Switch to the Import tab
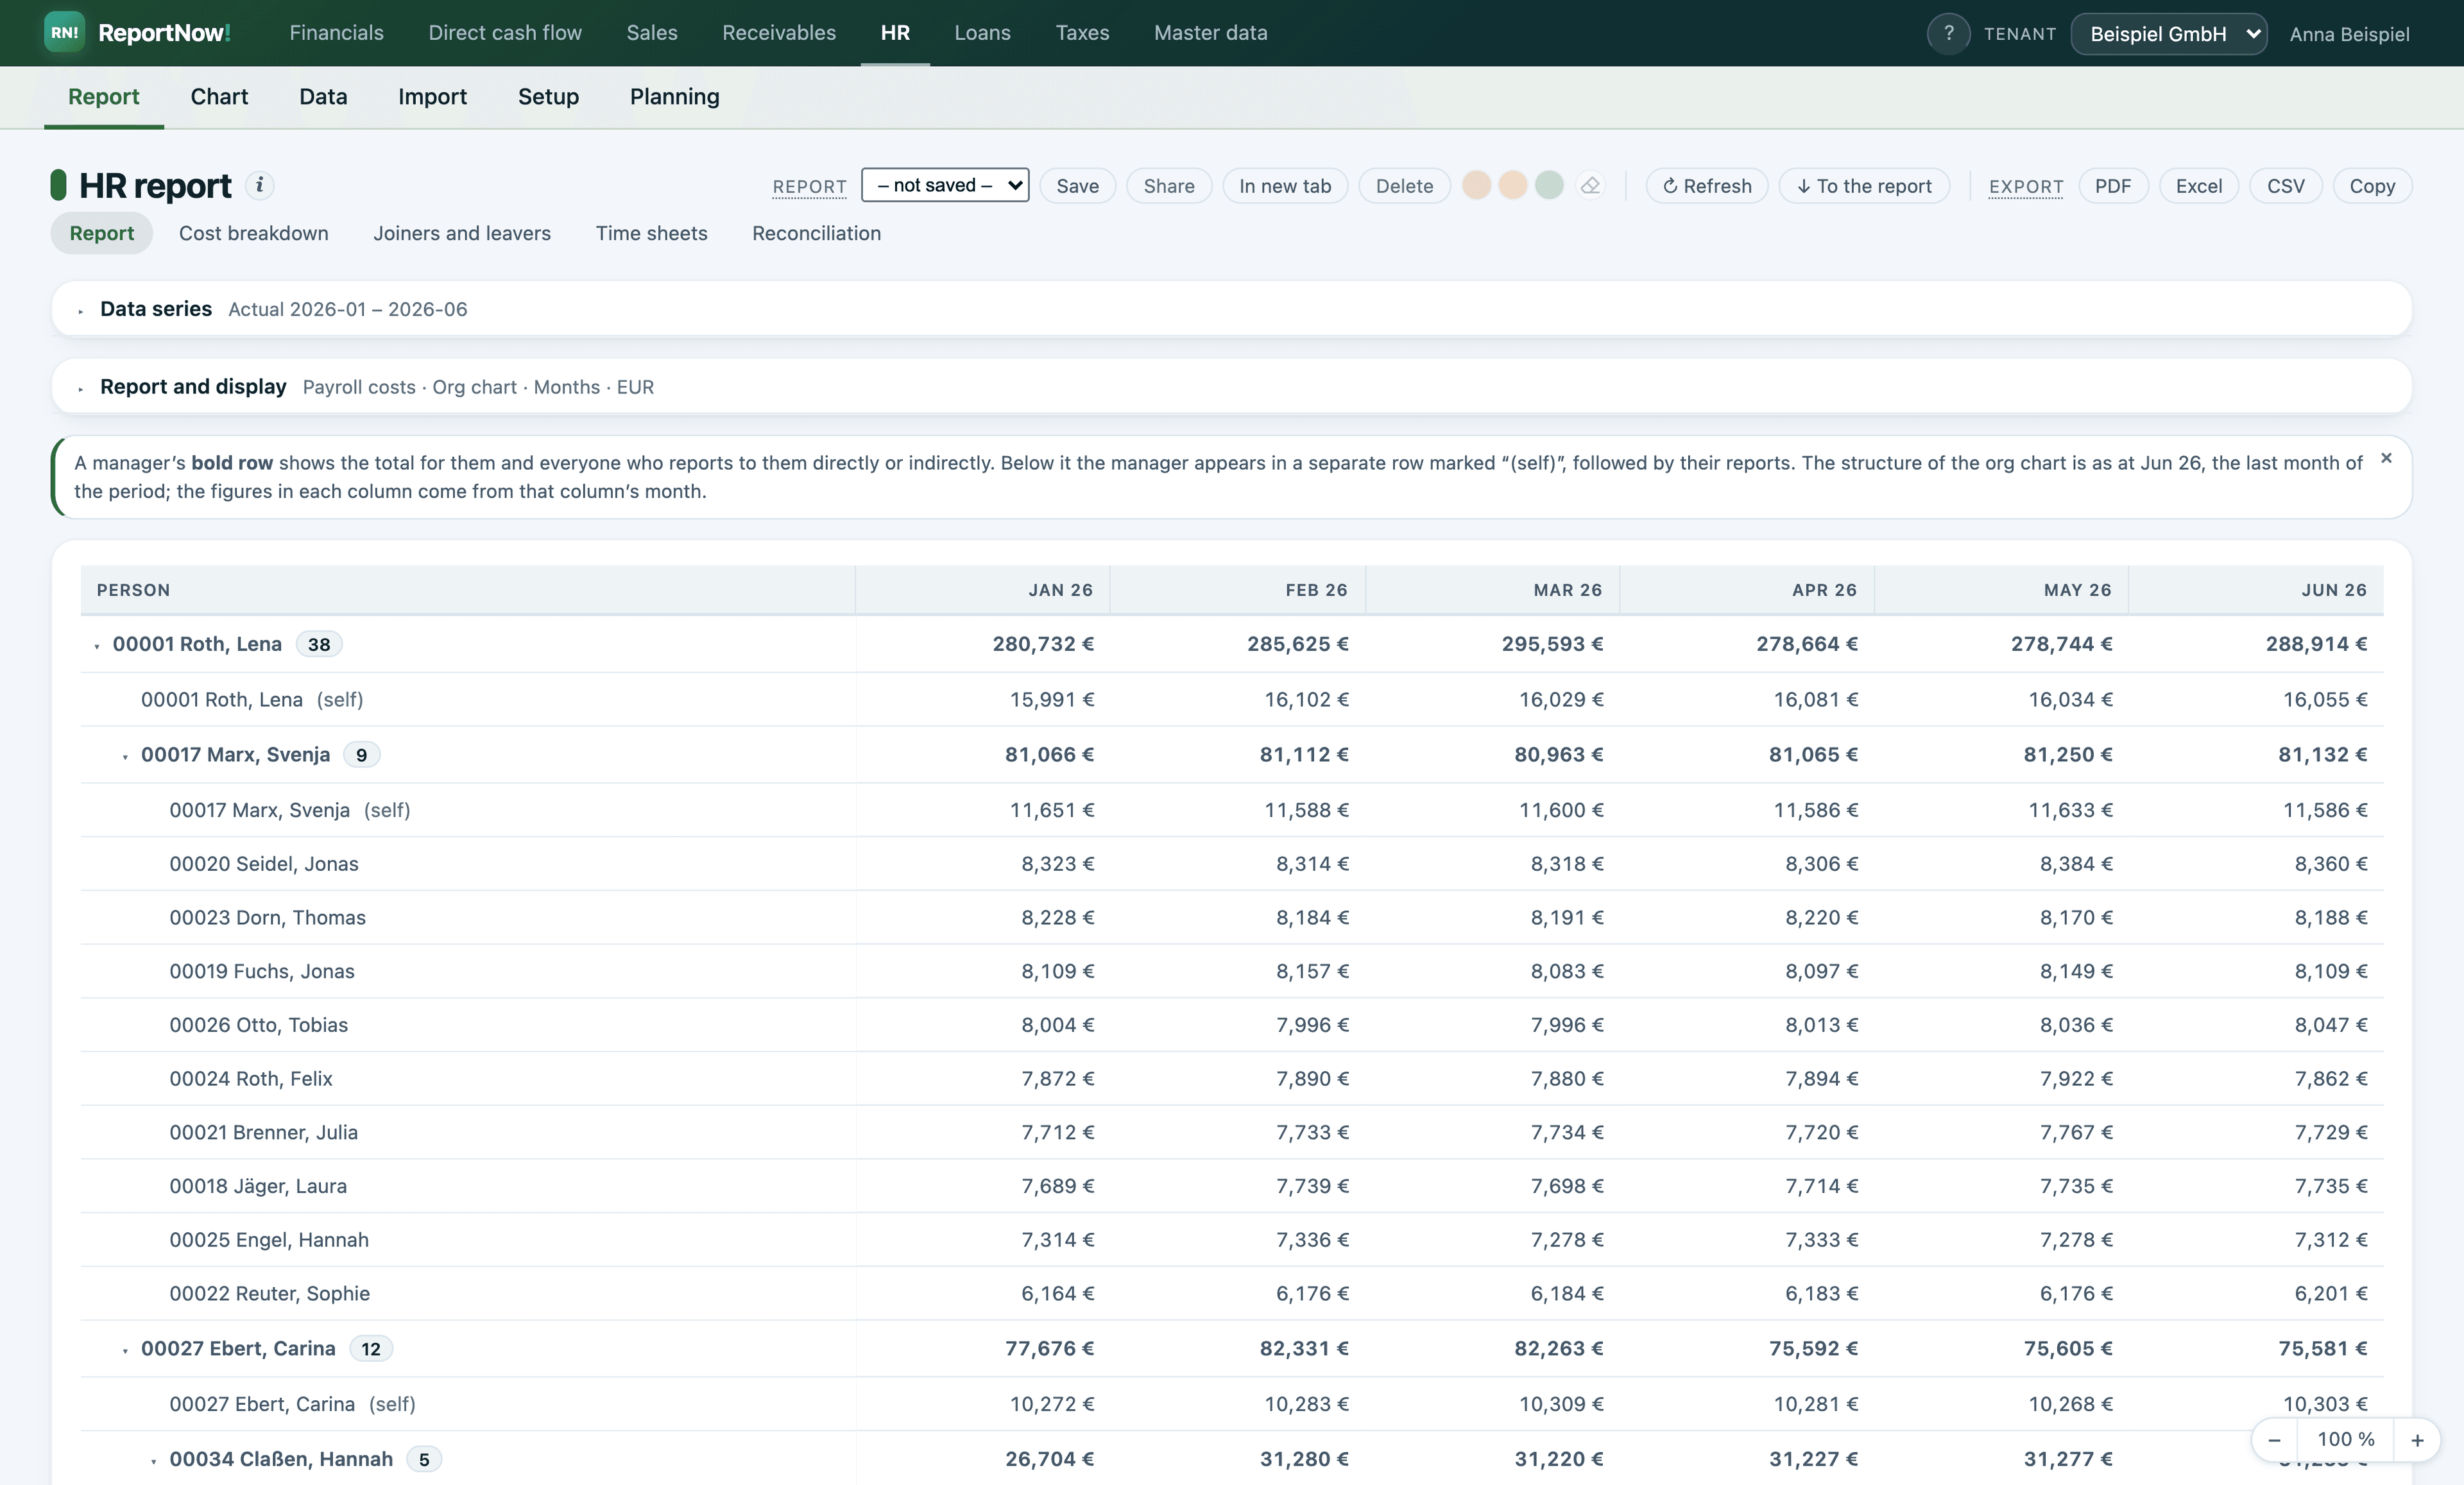The height and width of the screenshot is (1485, 2464). (432, 97)
